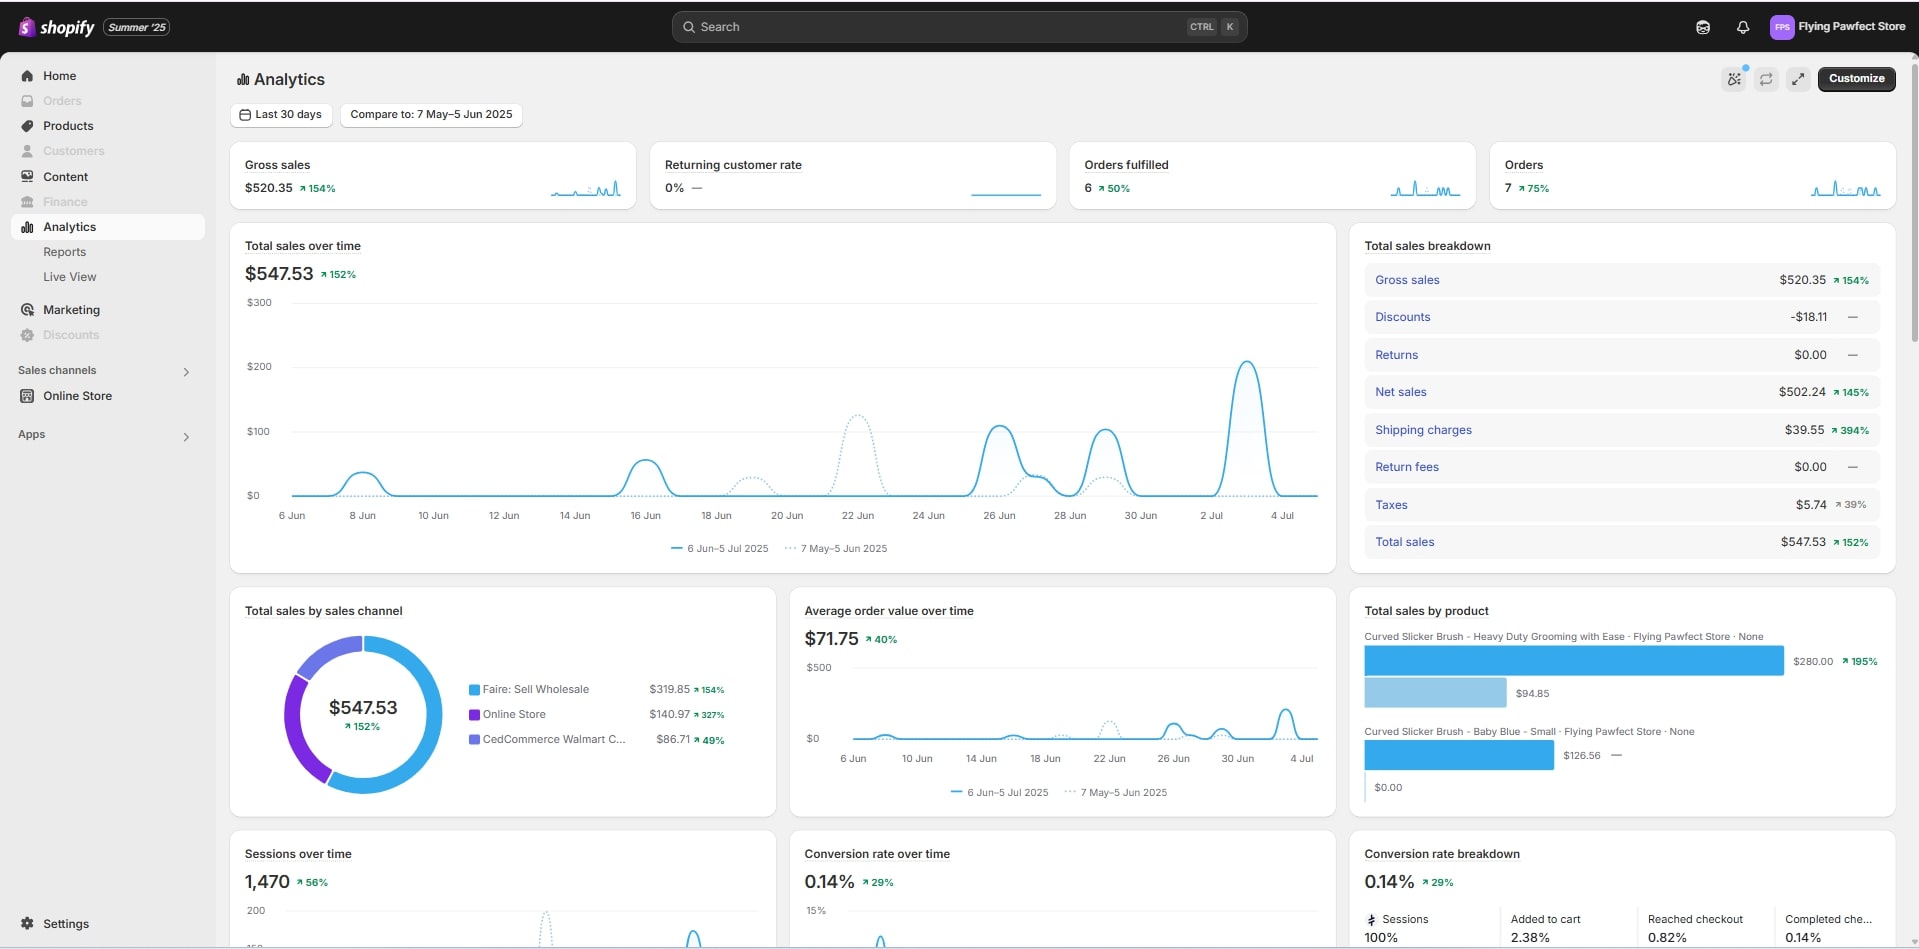
Task: Open the Last 30 days date picker
Action: click(281, 115)
